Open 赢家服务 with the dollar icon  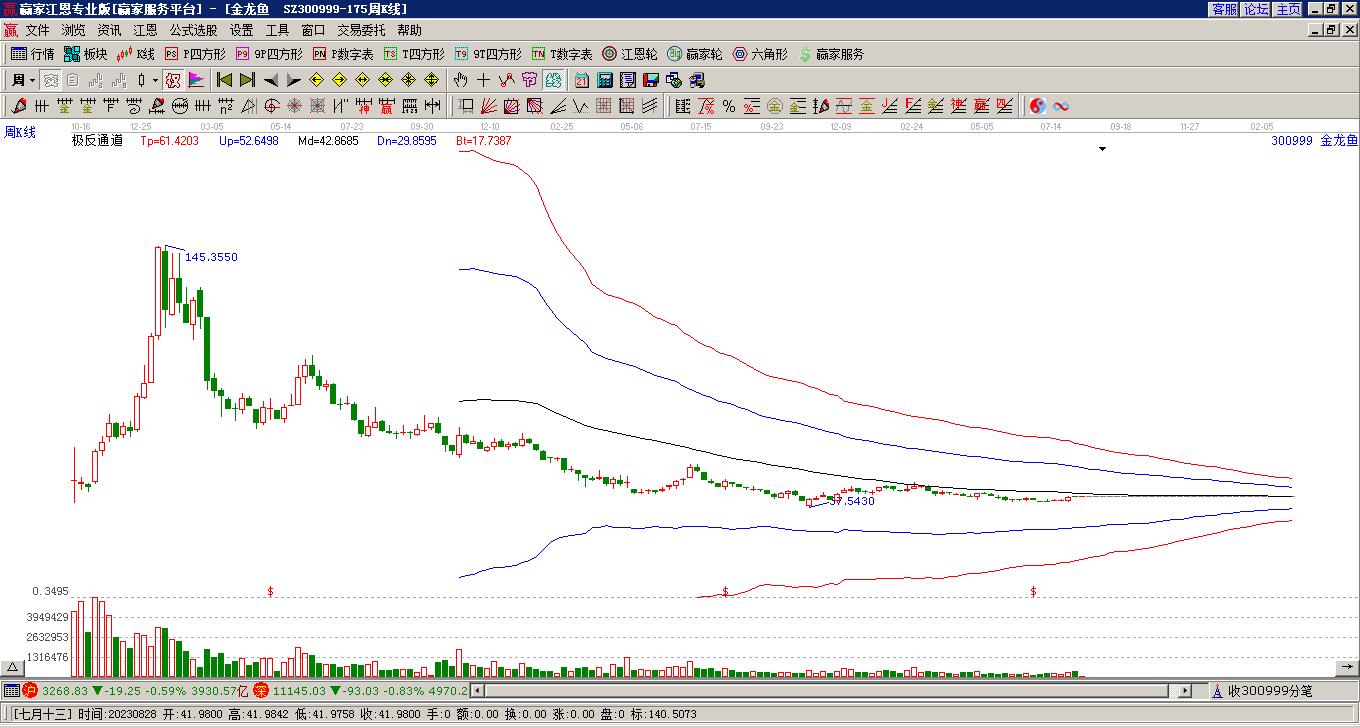[x=831, y=54]
